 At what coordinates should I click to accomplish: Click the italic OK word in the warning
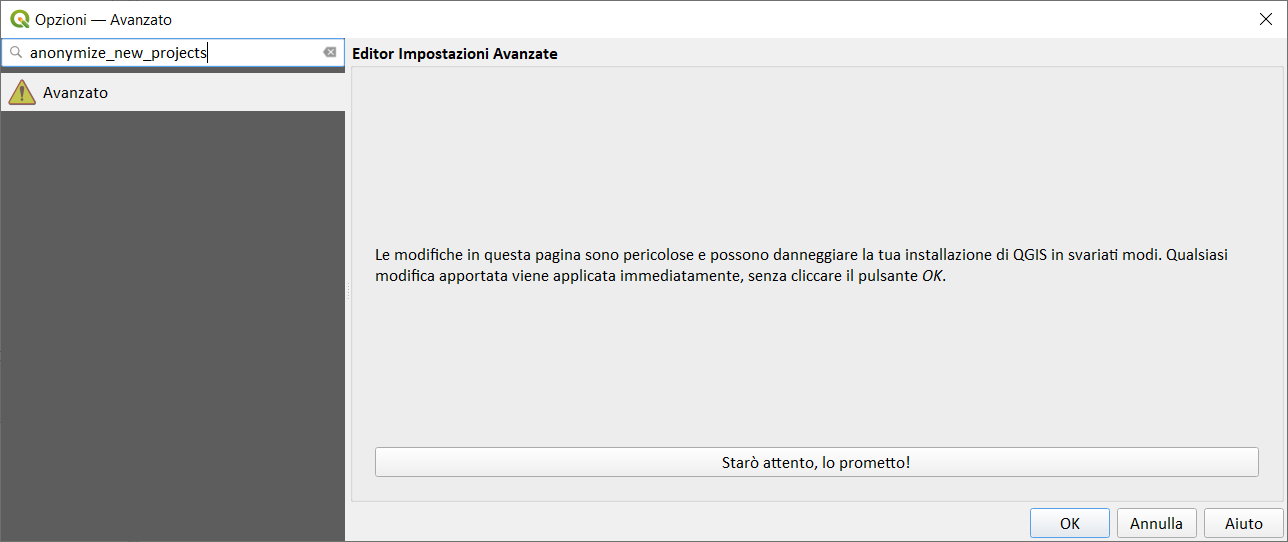click(x=932, y=277)
